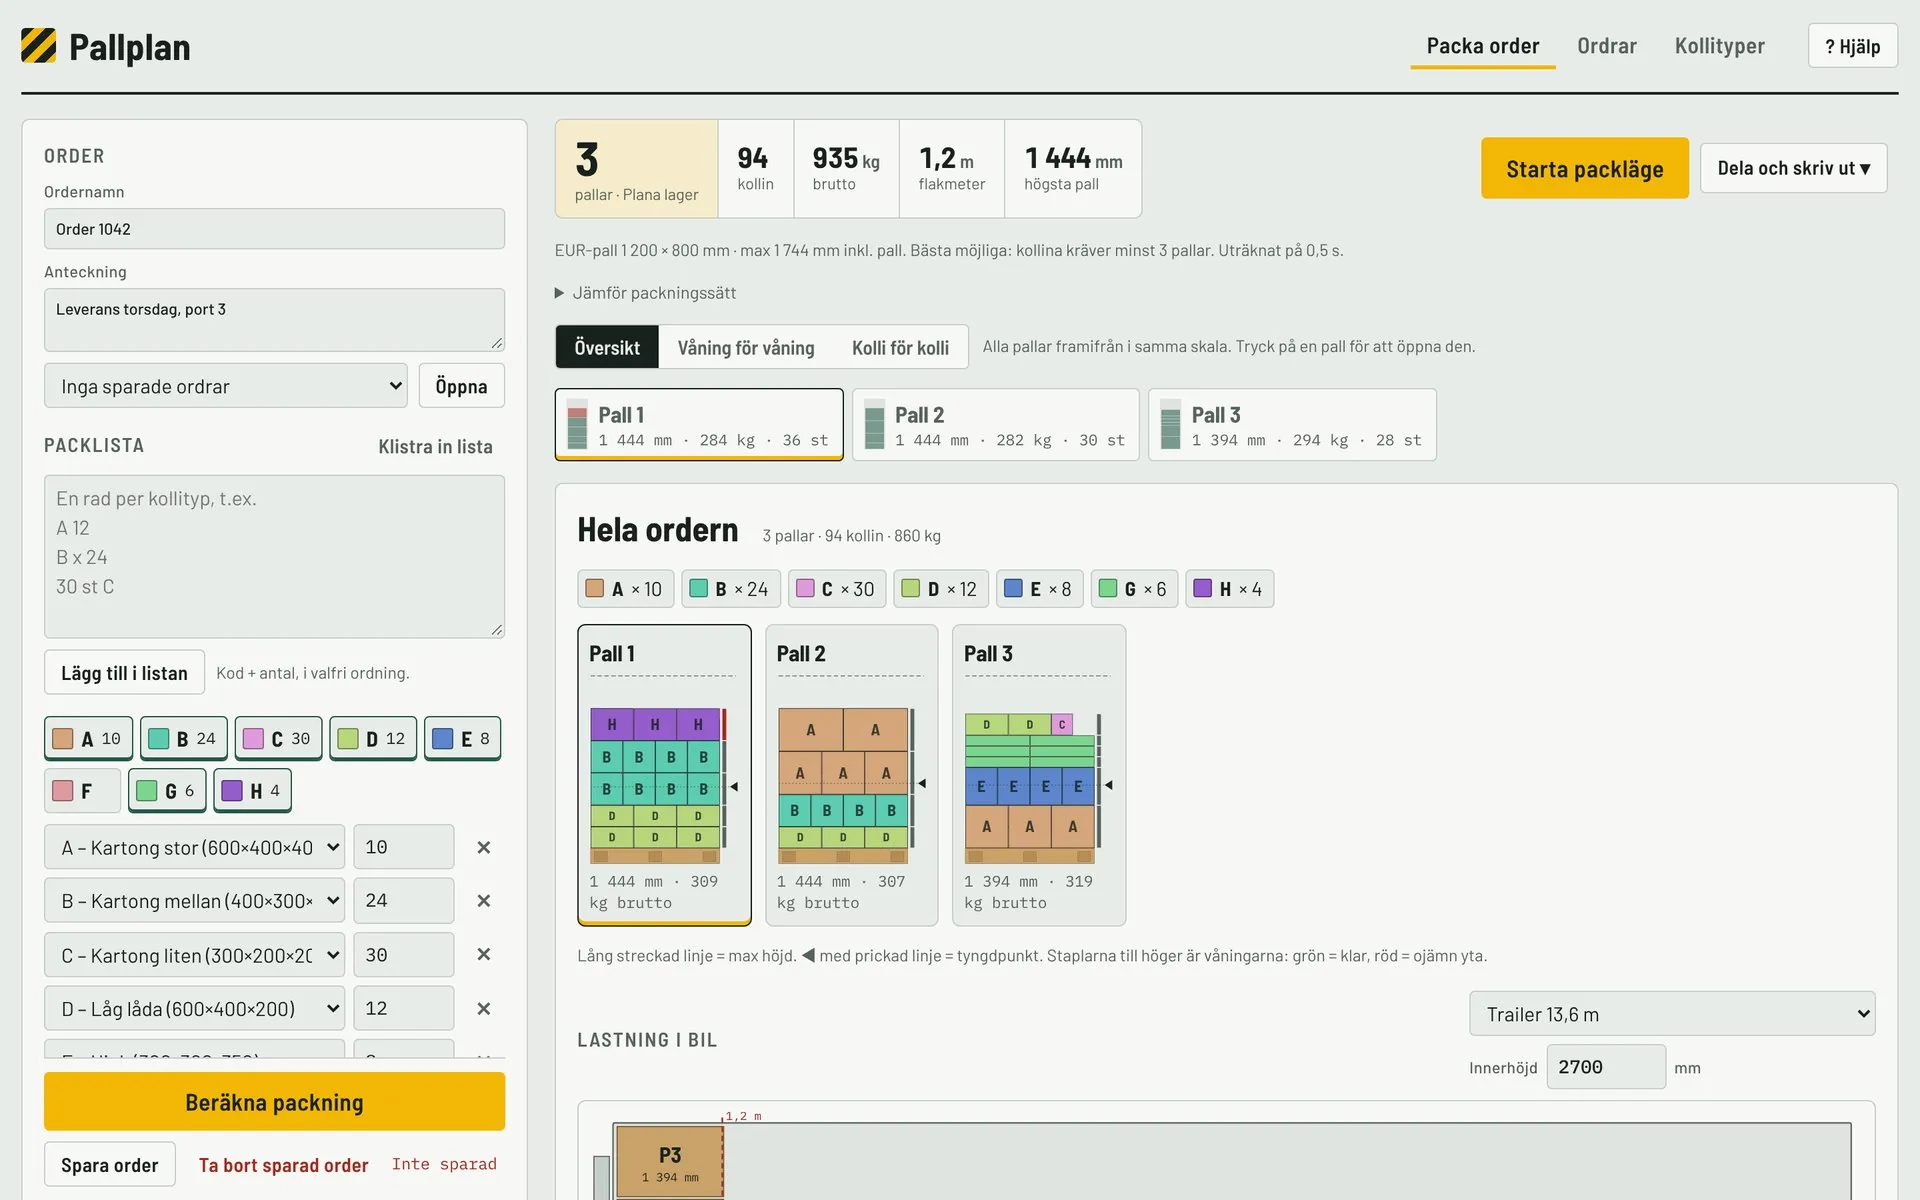Open the A – Kartong stor type dropdown
Screen dimensions: 1920x1200
coord(195,847)
